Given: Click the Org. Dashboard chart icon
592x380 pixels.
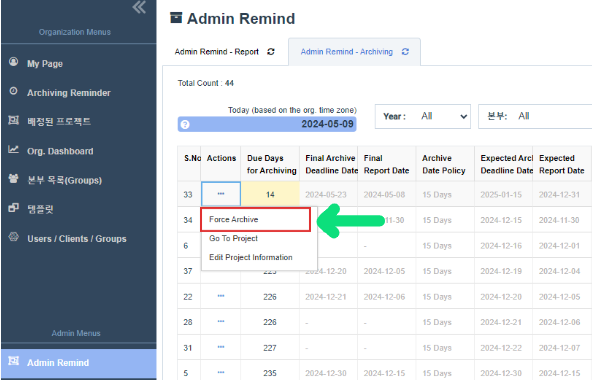Looking at the screenshot, I should [x=14, y=149].
